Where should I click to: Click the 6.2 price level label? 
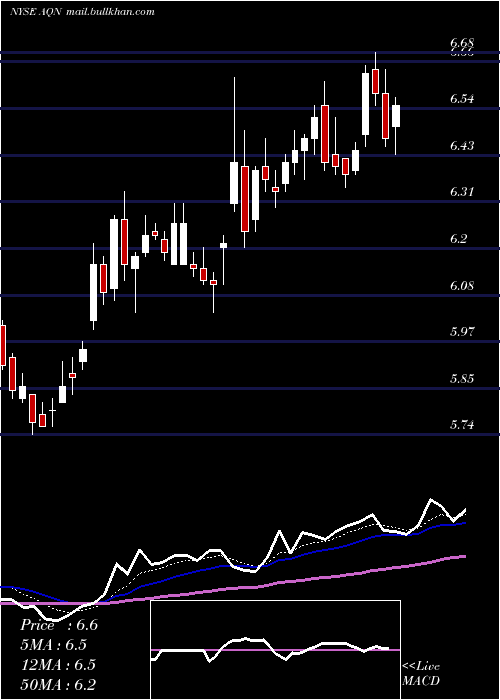[x=458, y=239]
